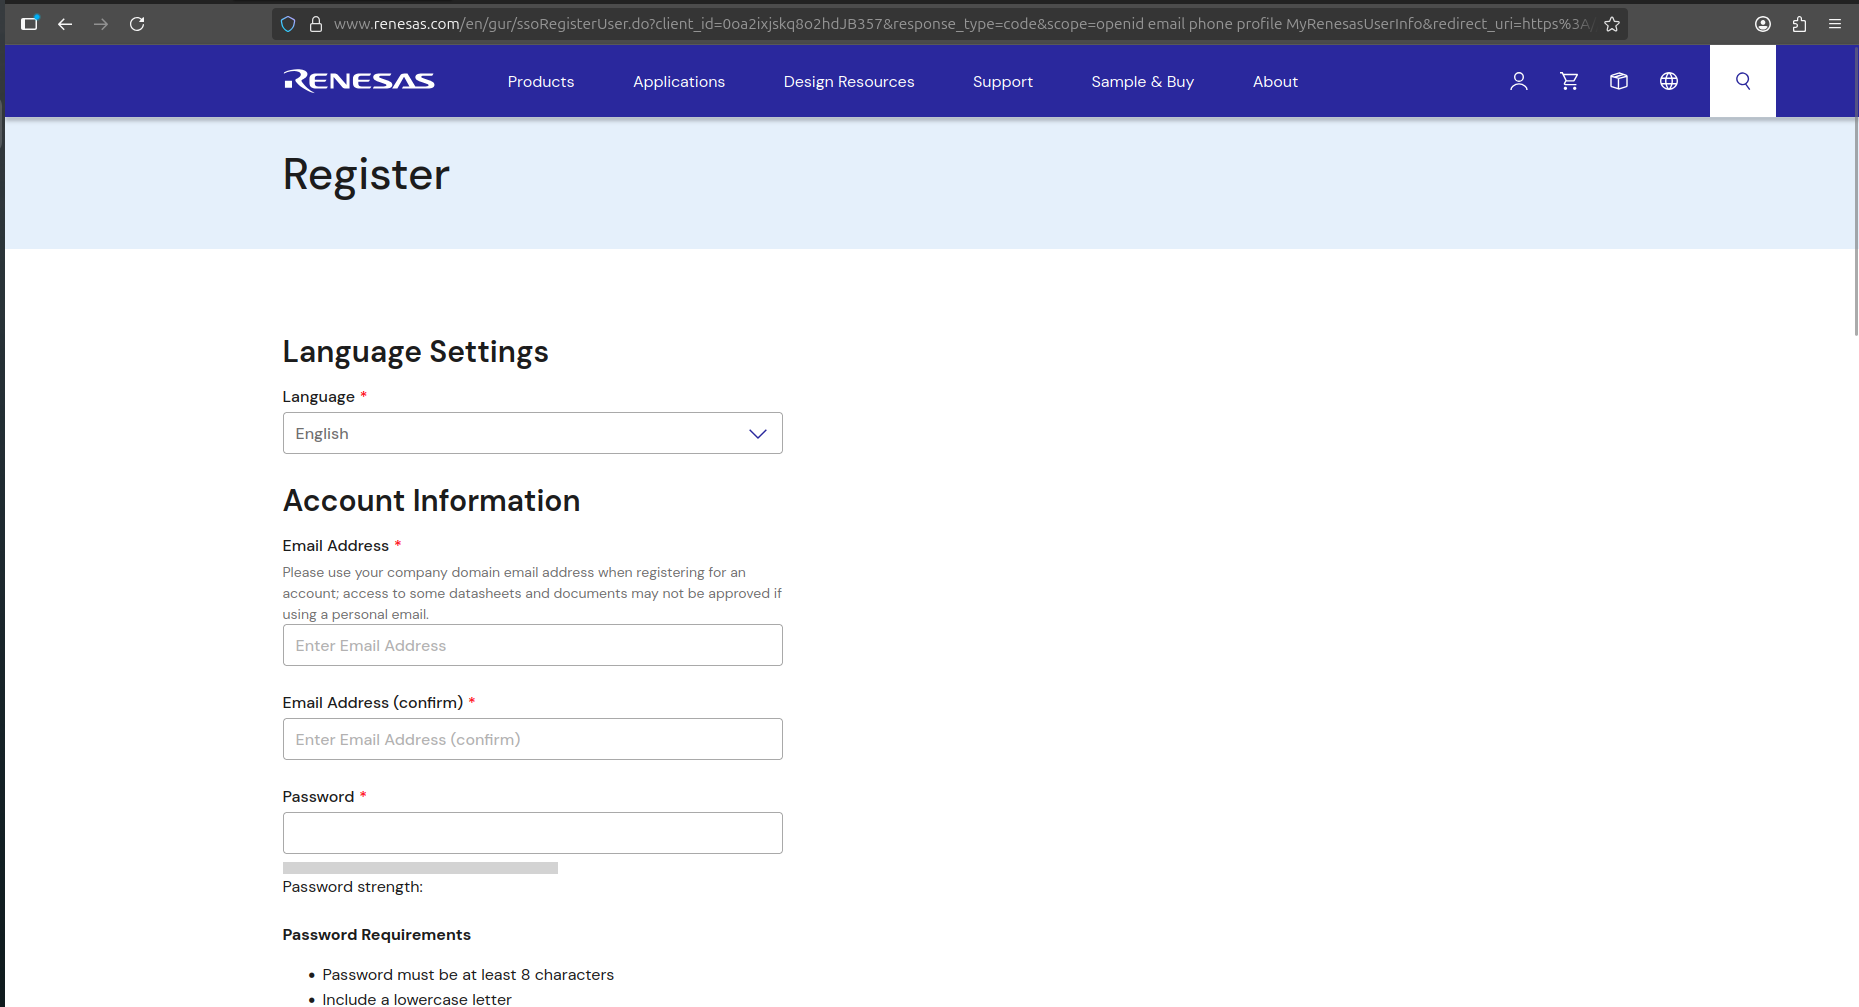Viewport: 1859px width, 1007px height.
Task: Open the shopping cart icon
Action: pyautogui.click(x=1569, y=81)
